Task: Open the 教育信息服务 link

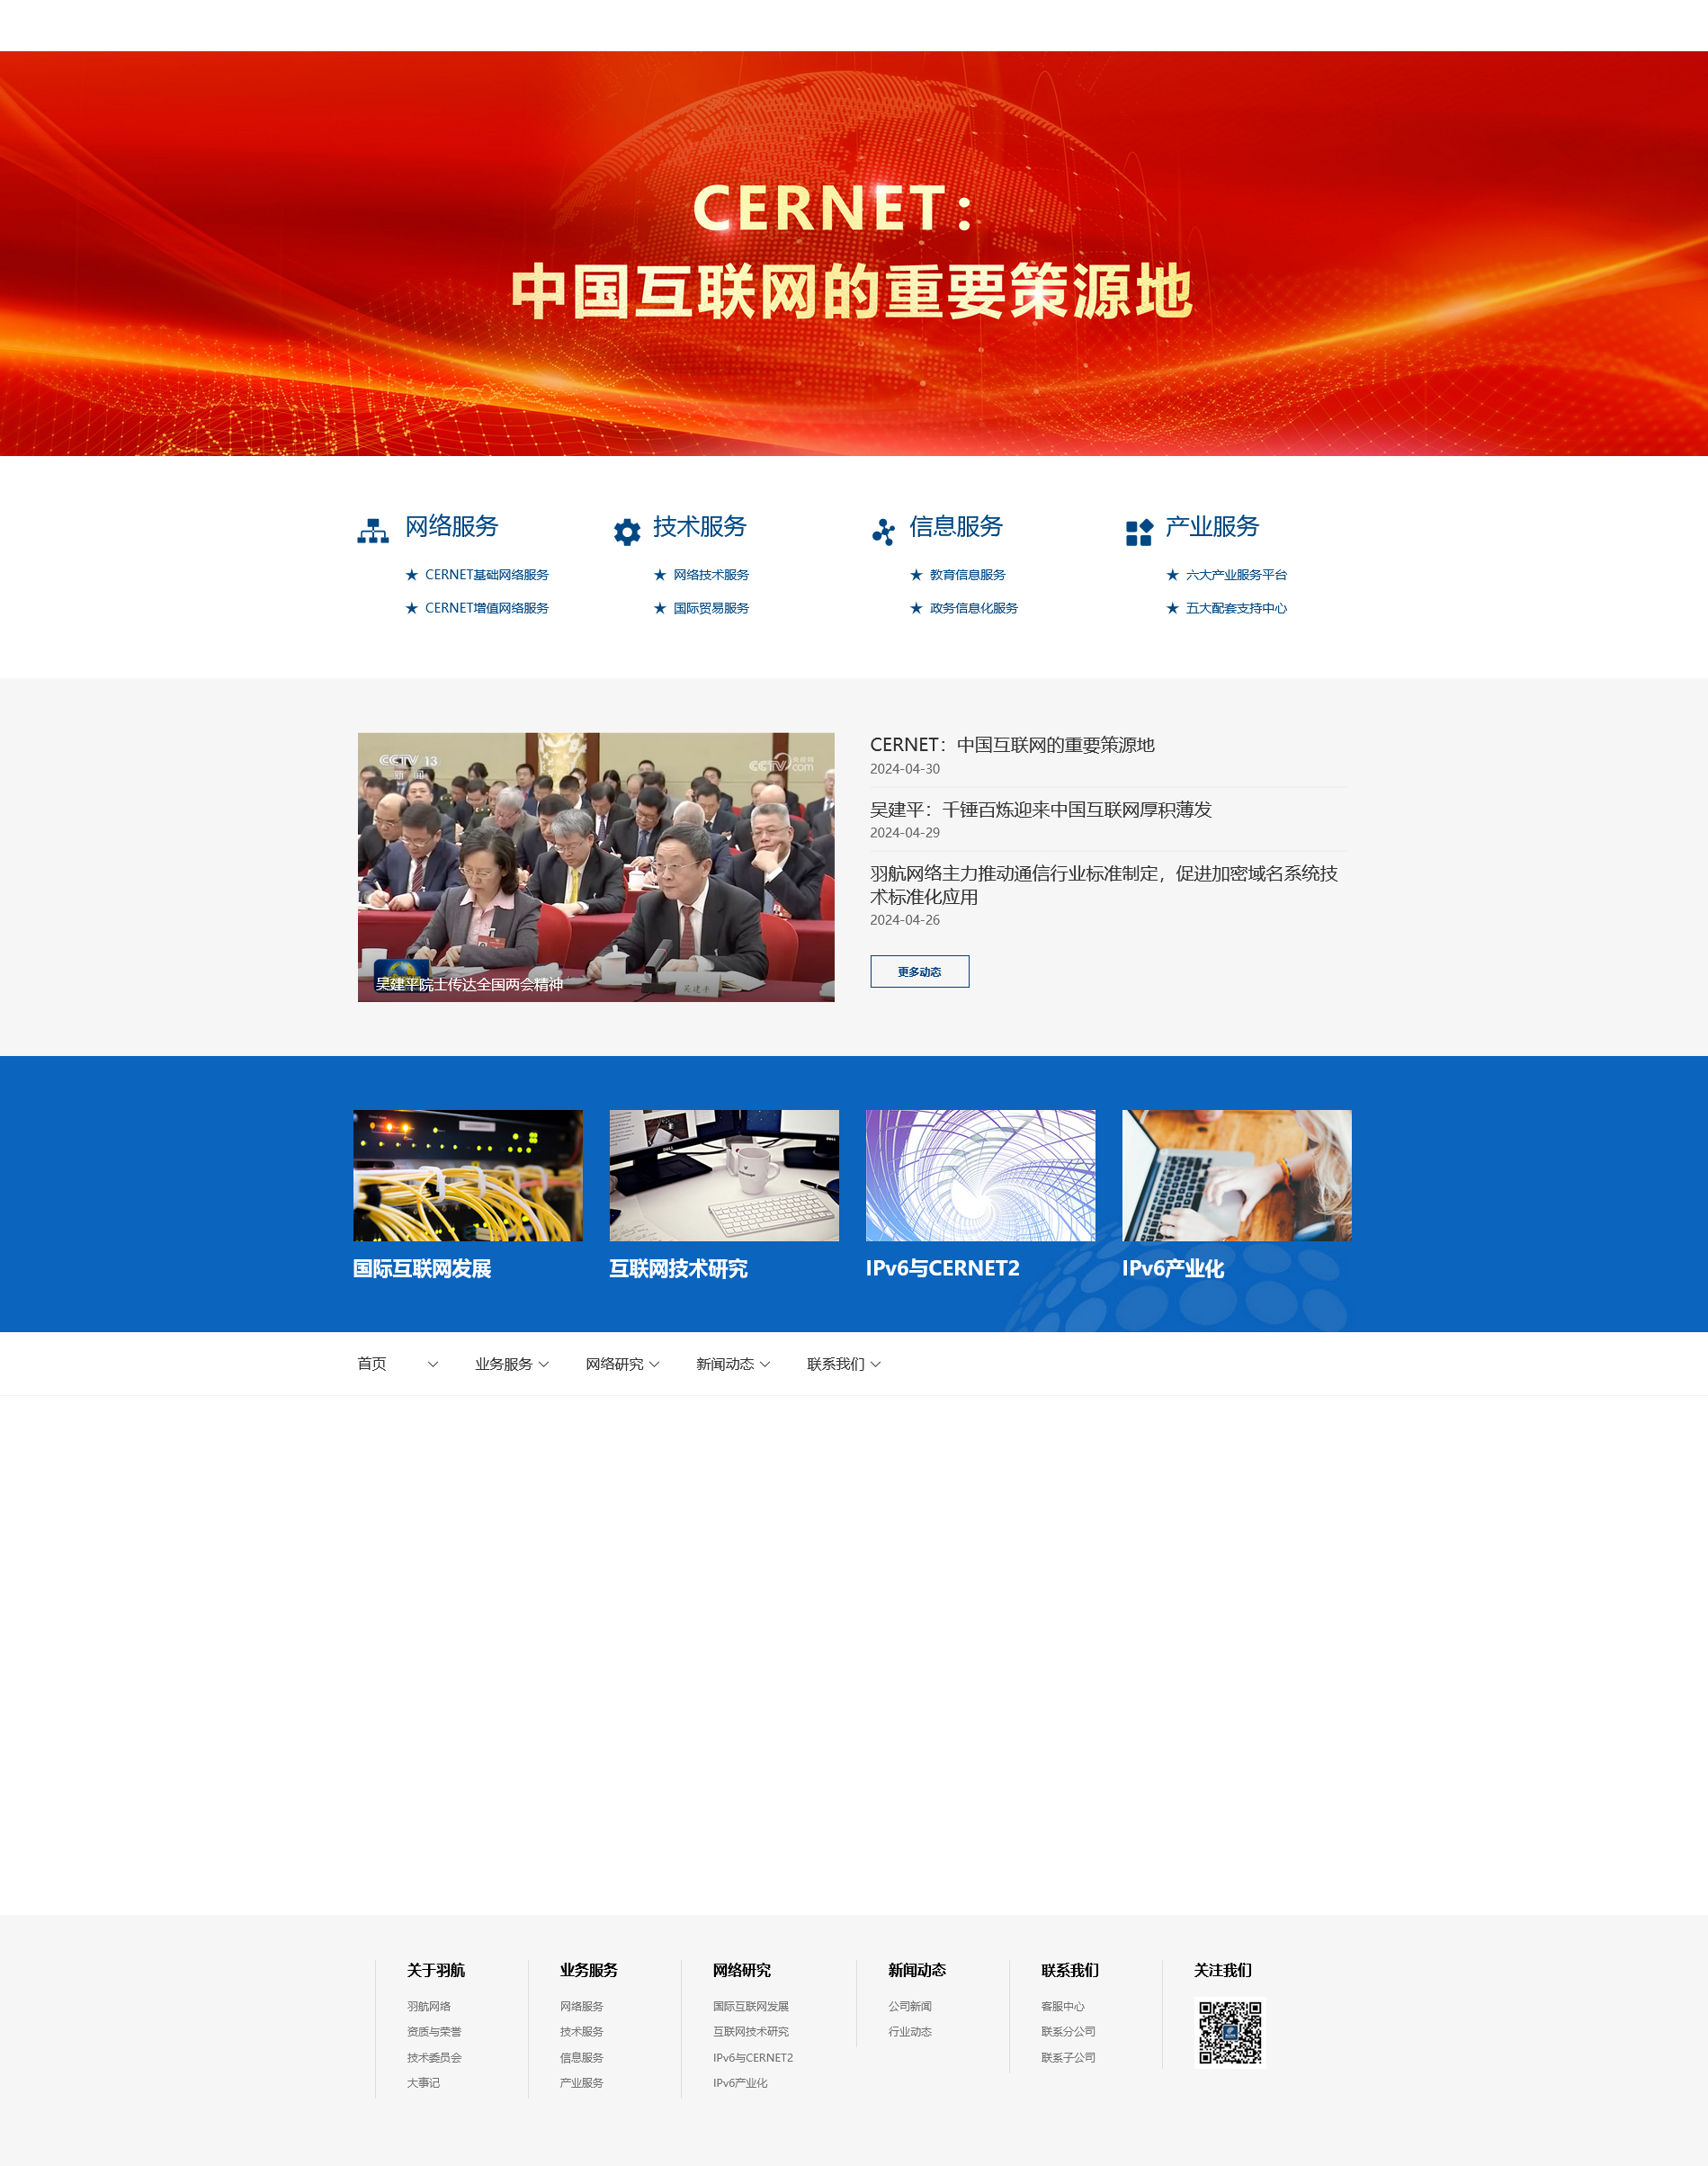Action: pyautogui.click(x=967, y=575)
